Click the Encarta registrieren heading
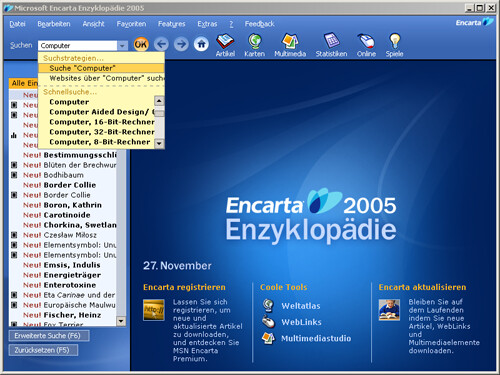The height and width of the screenshot is (375, 500). pos(184,287)
